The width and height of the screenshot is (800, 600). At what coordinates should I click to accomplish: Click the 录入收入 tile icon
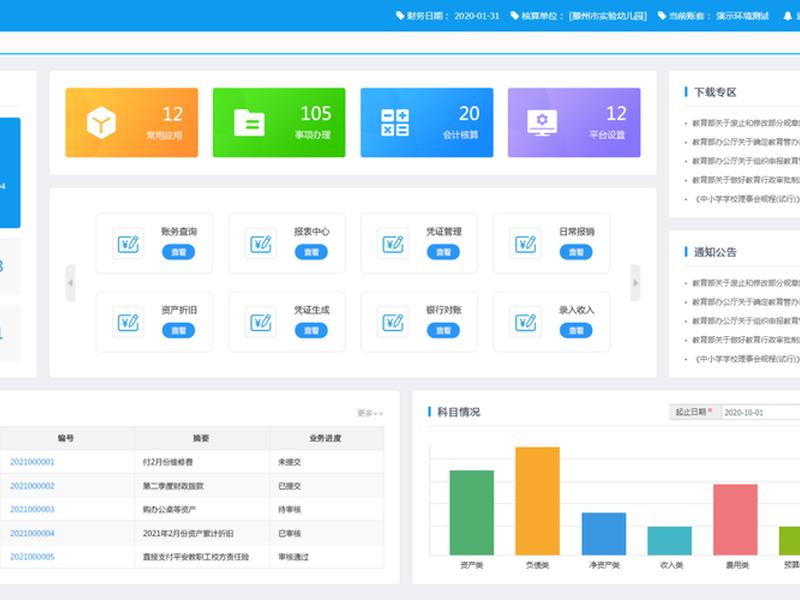point(526,322)
